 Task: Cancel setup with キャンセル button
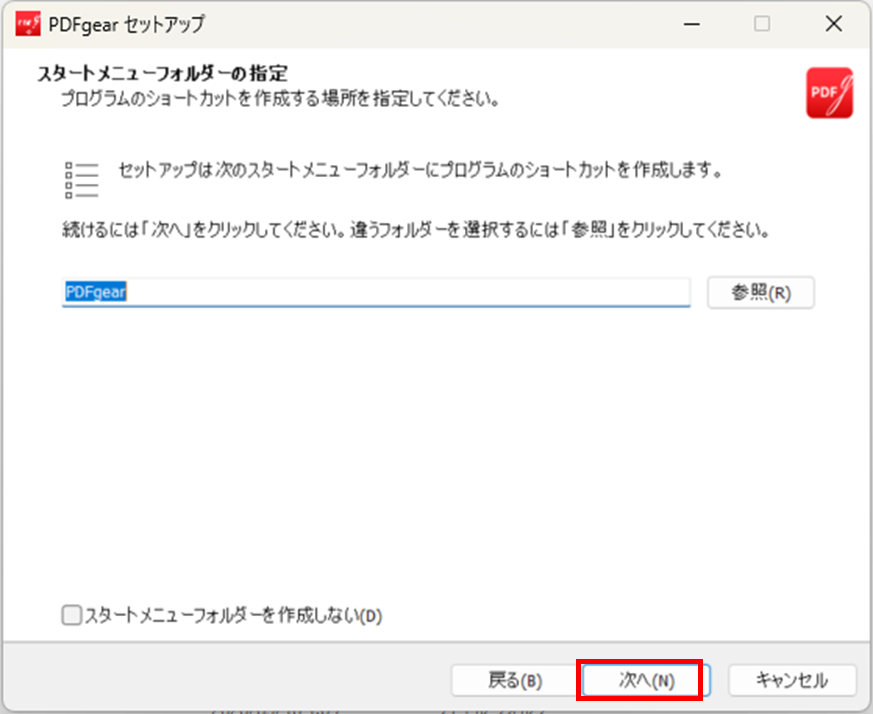(792, 680)
